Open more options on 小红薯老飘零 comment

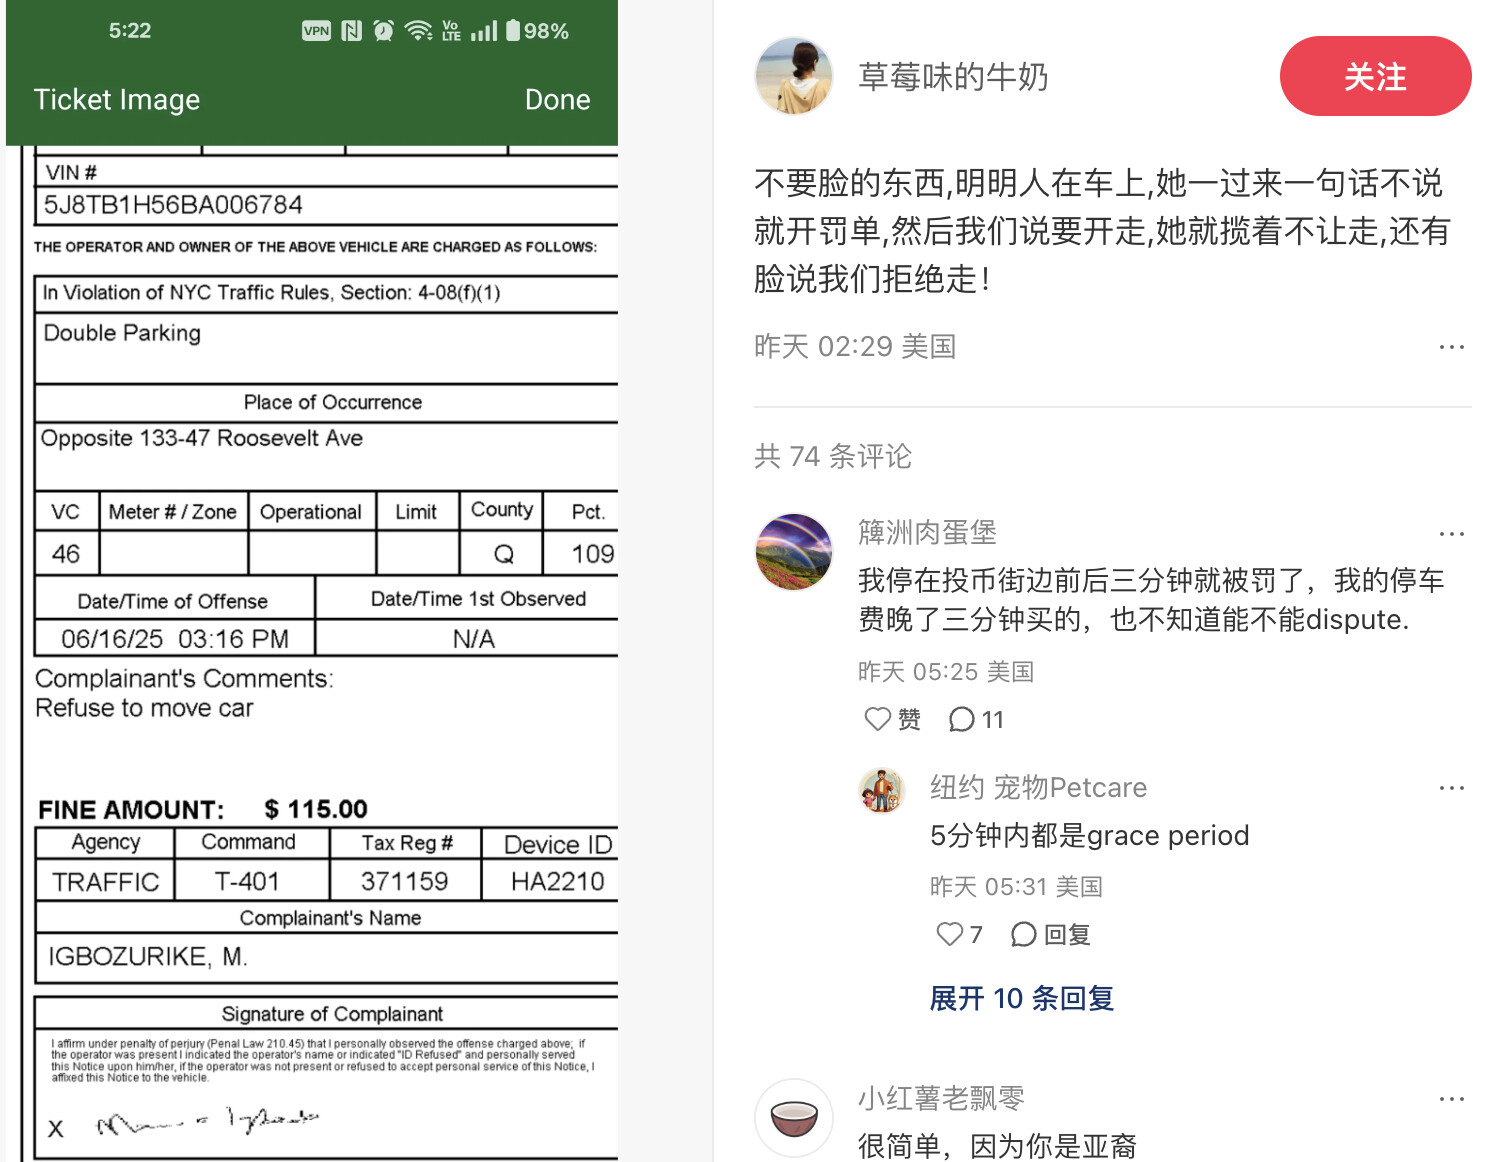[x=1451, y=1099]
